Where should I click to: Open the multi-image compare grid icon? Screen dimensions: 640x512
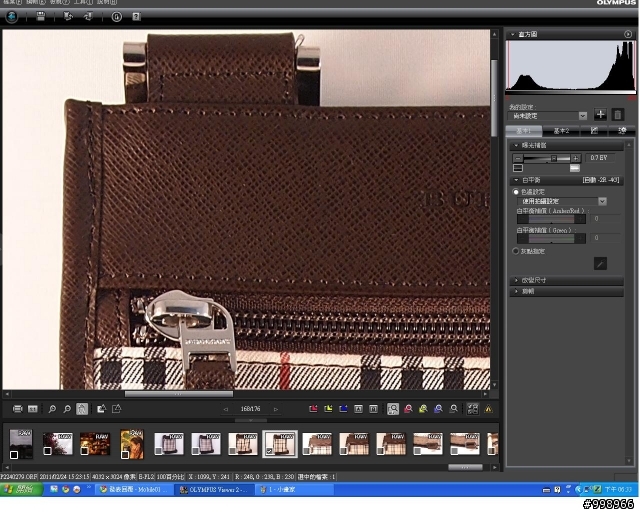473,409
